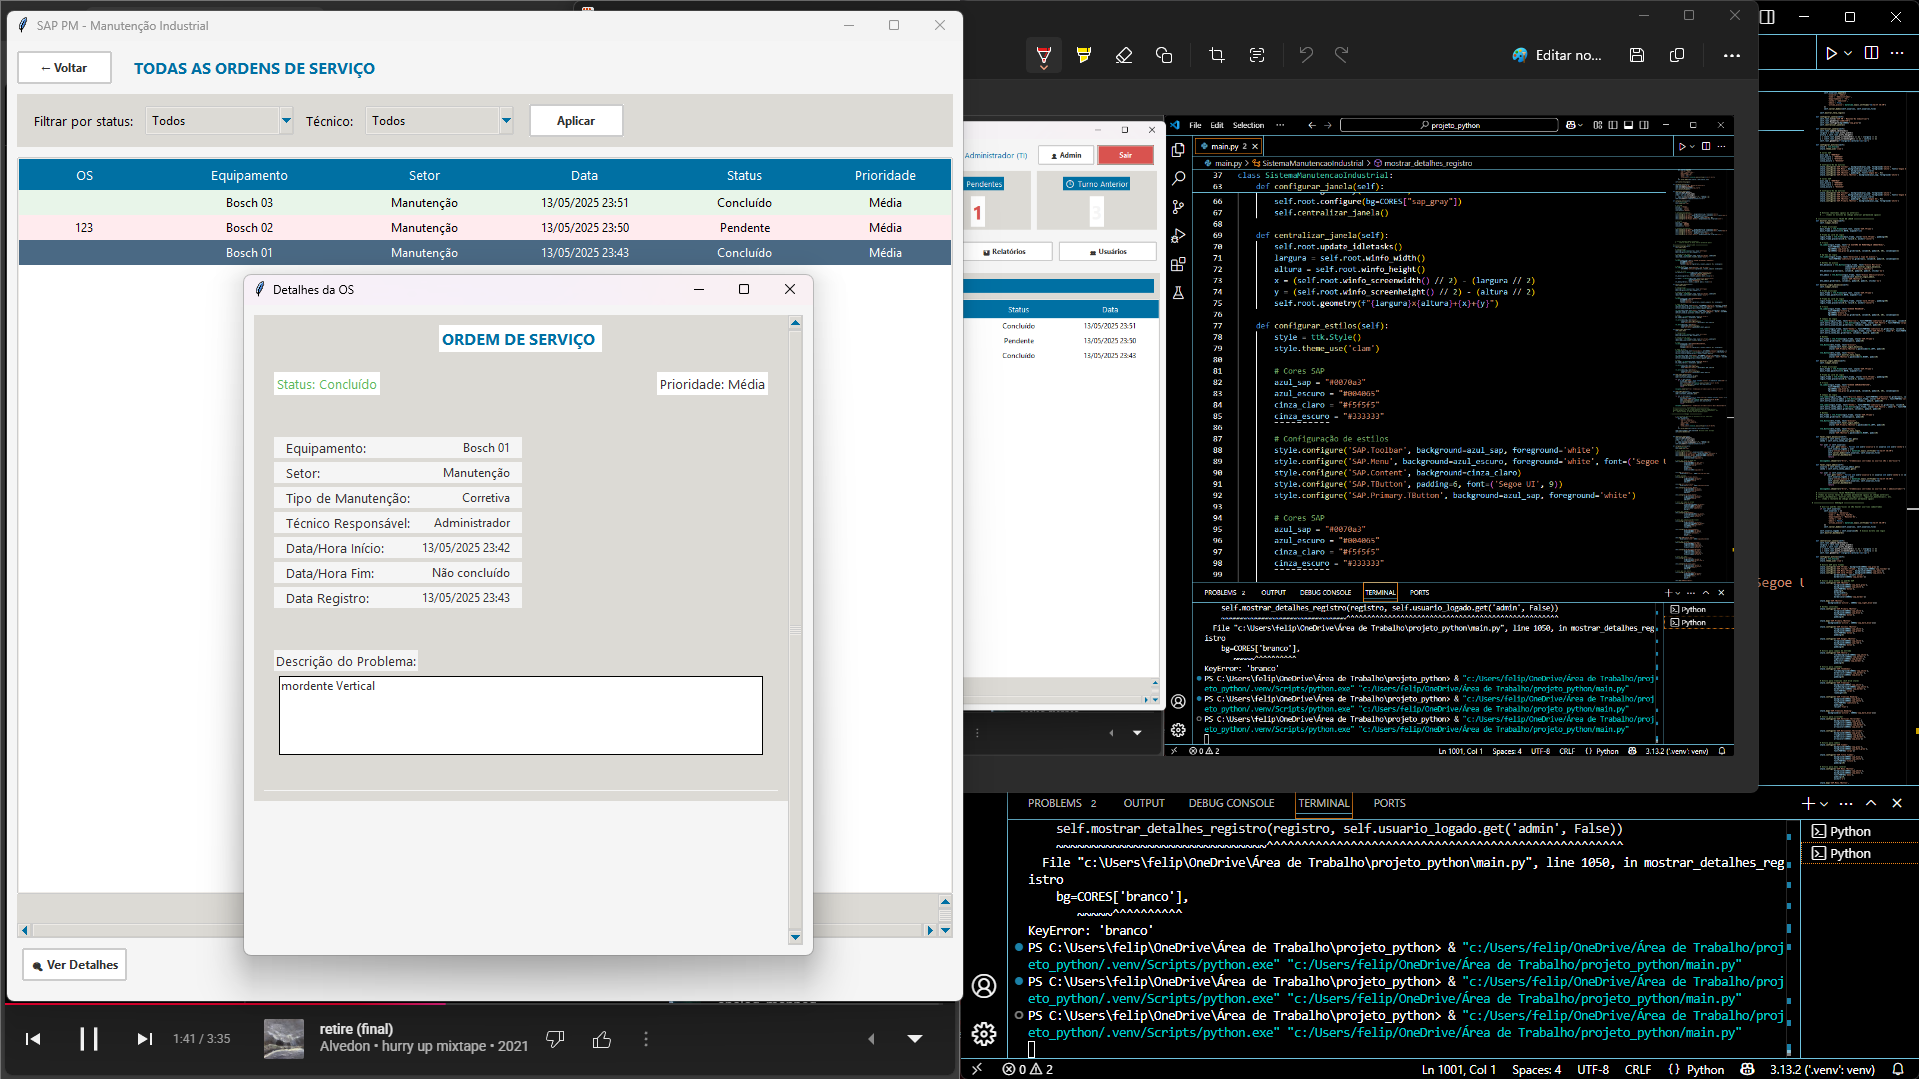The height and width of the screenshot is (1079, 1919).
Task: Open the text actions scan tool
Action: (1257, 55)
